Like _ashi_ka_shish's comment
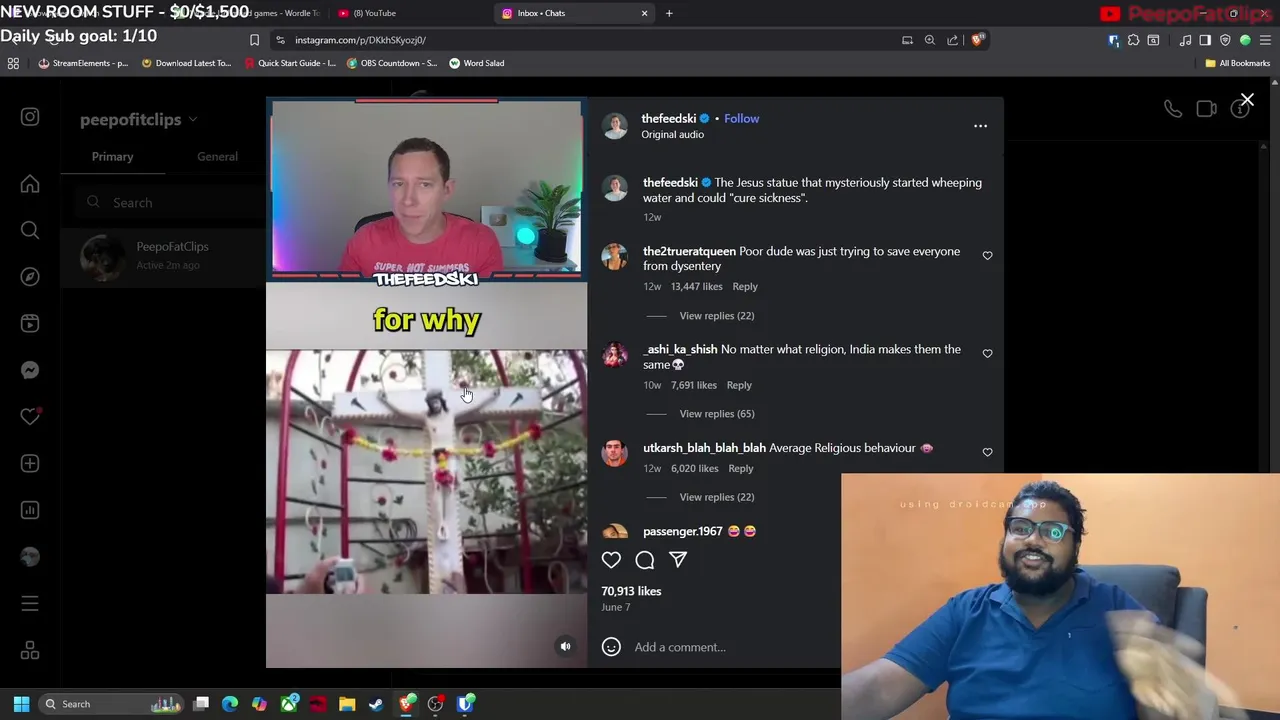 pos(987,354)
